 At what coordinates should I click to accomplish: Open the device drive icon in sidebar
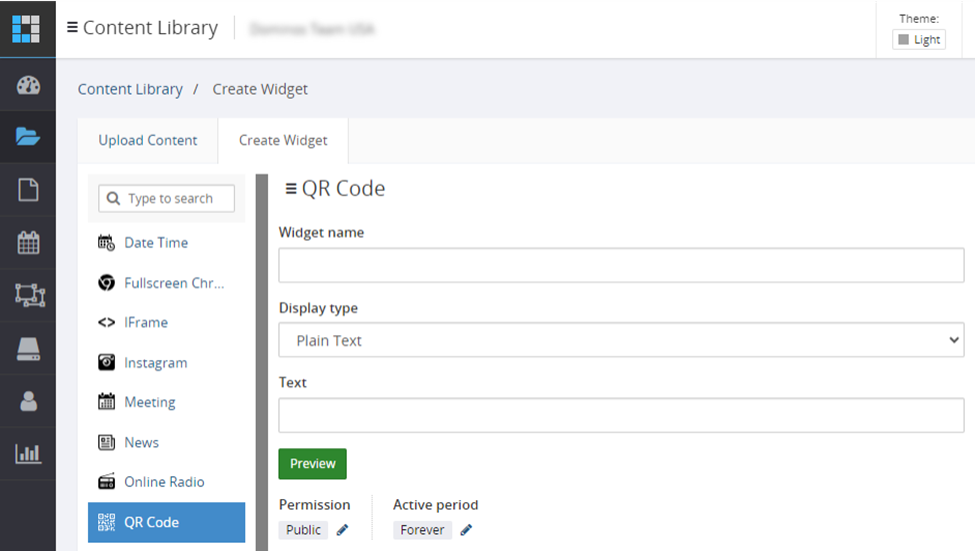pyautogui.click(x=28, y=349)
